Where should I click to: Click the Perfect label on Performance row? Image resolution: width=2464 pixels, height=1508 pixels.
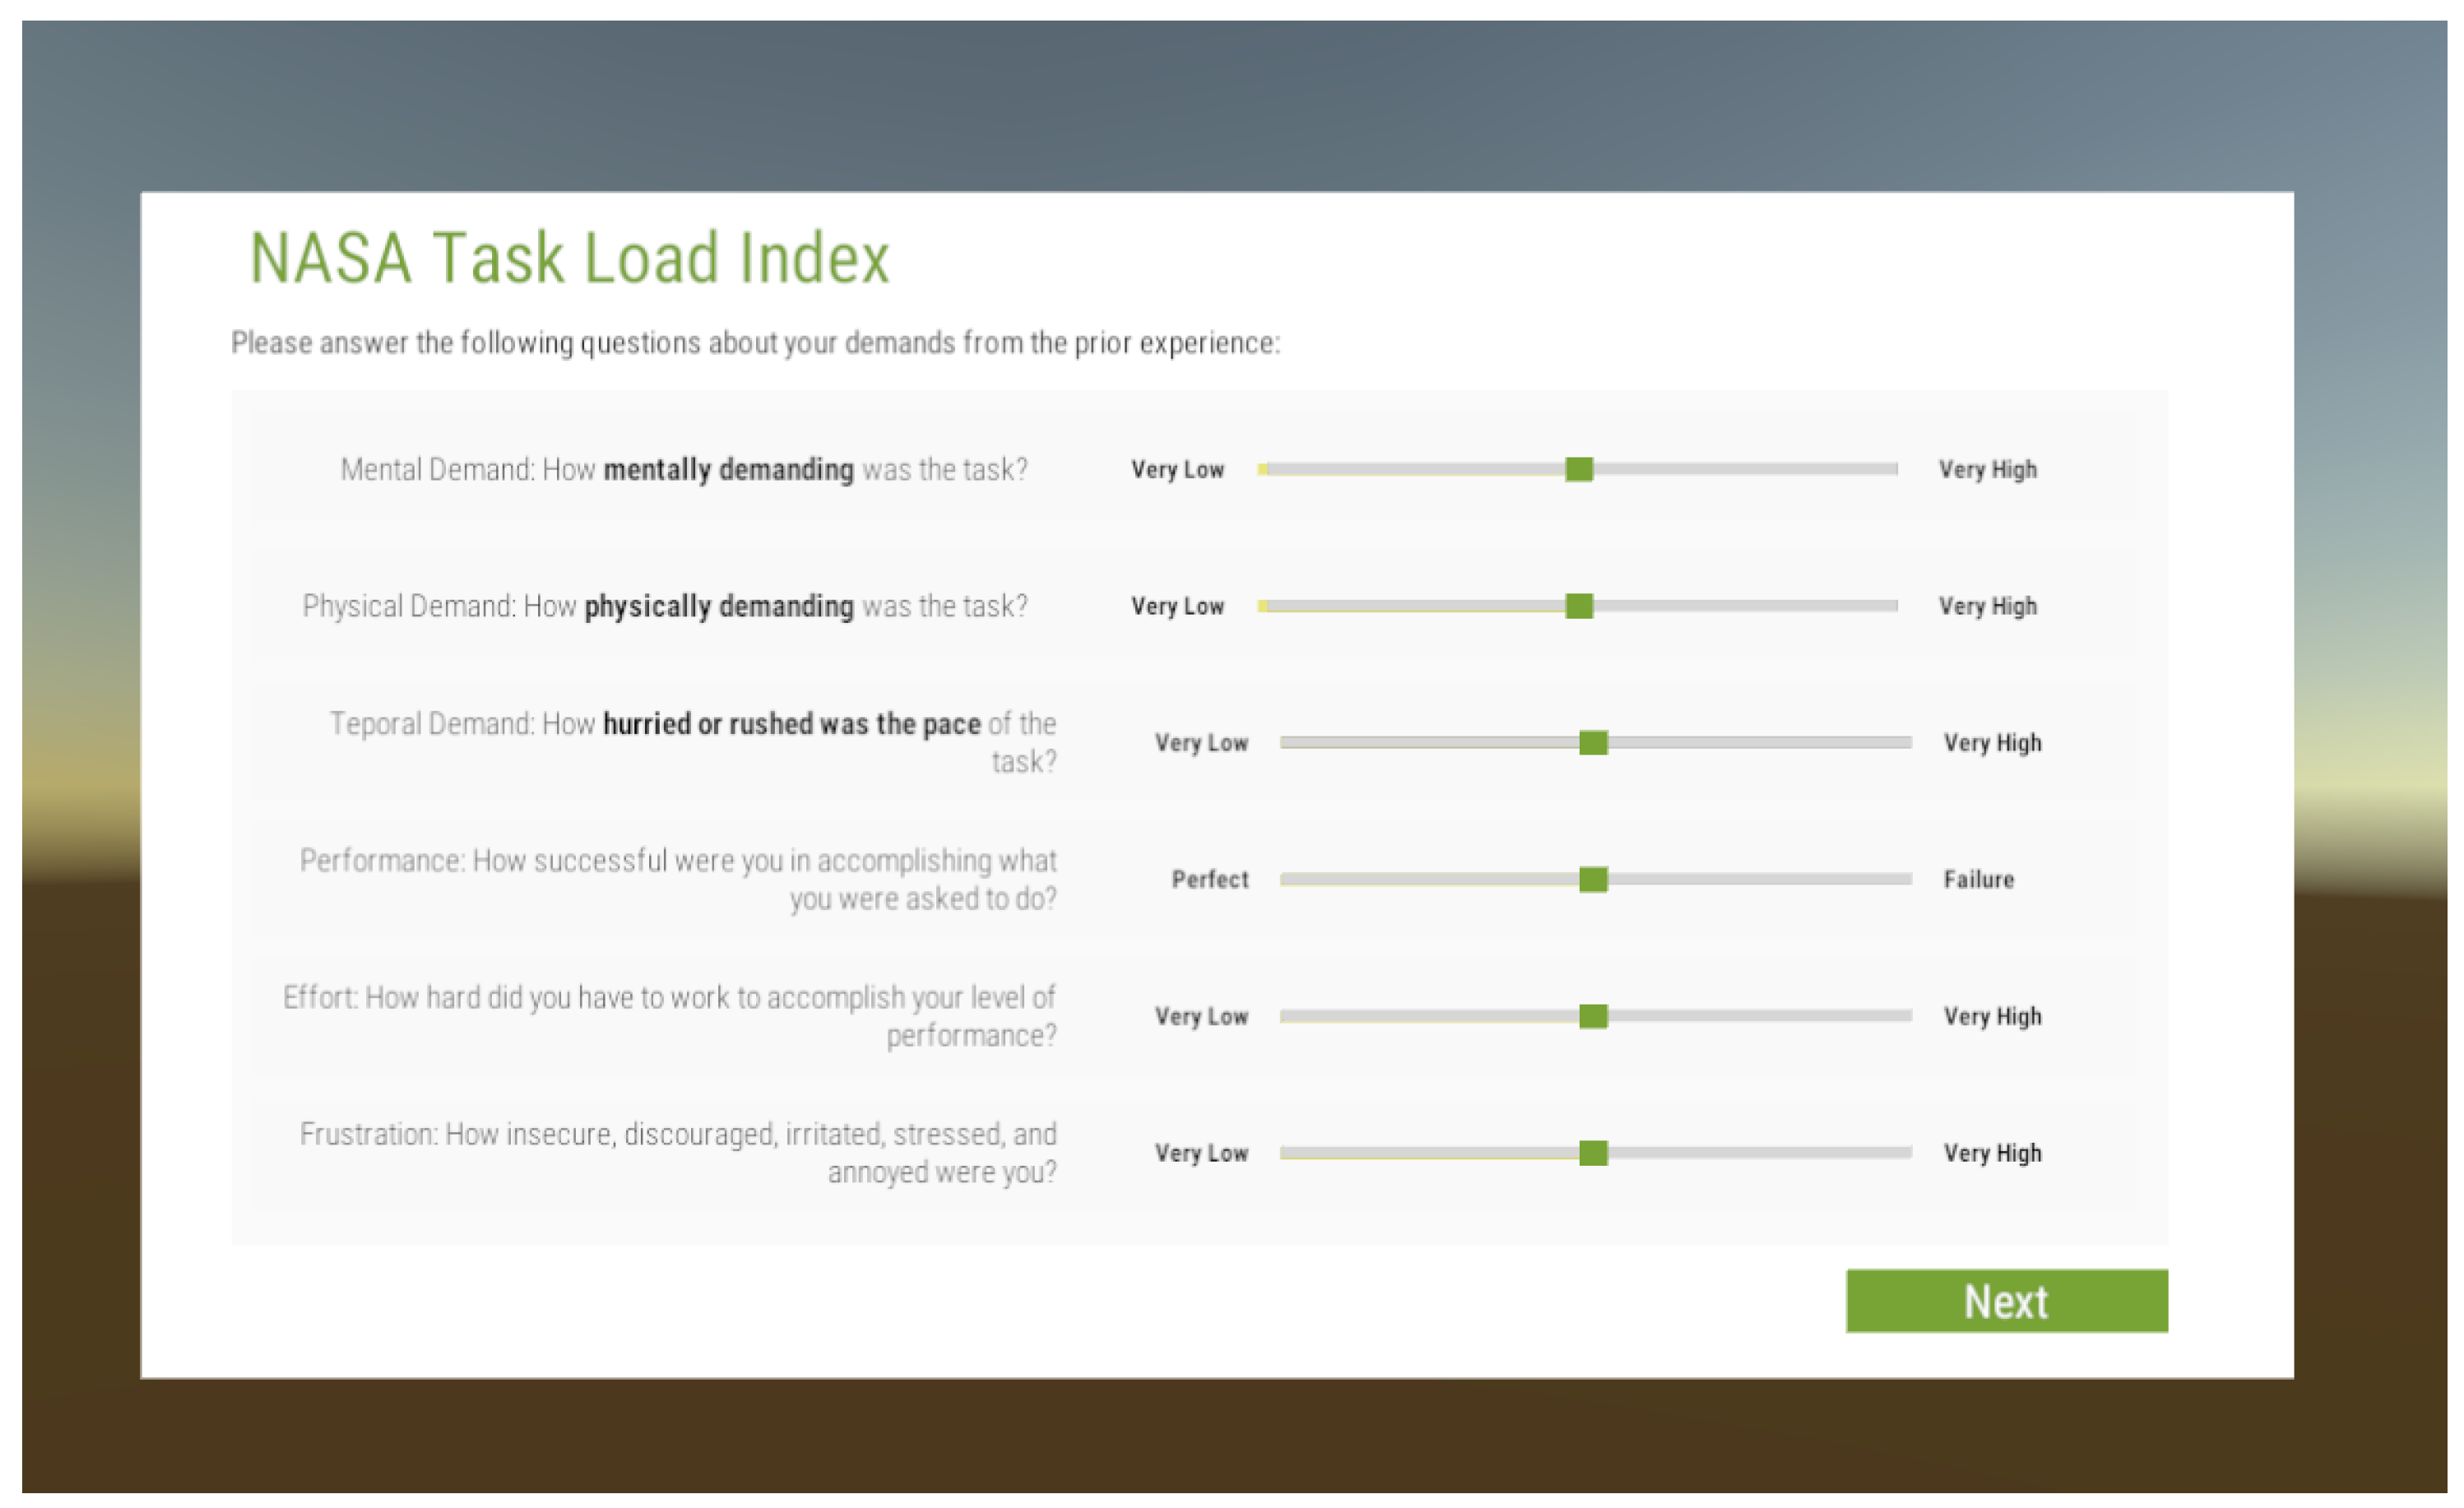pyautogui.click(x=1209, y=880)
